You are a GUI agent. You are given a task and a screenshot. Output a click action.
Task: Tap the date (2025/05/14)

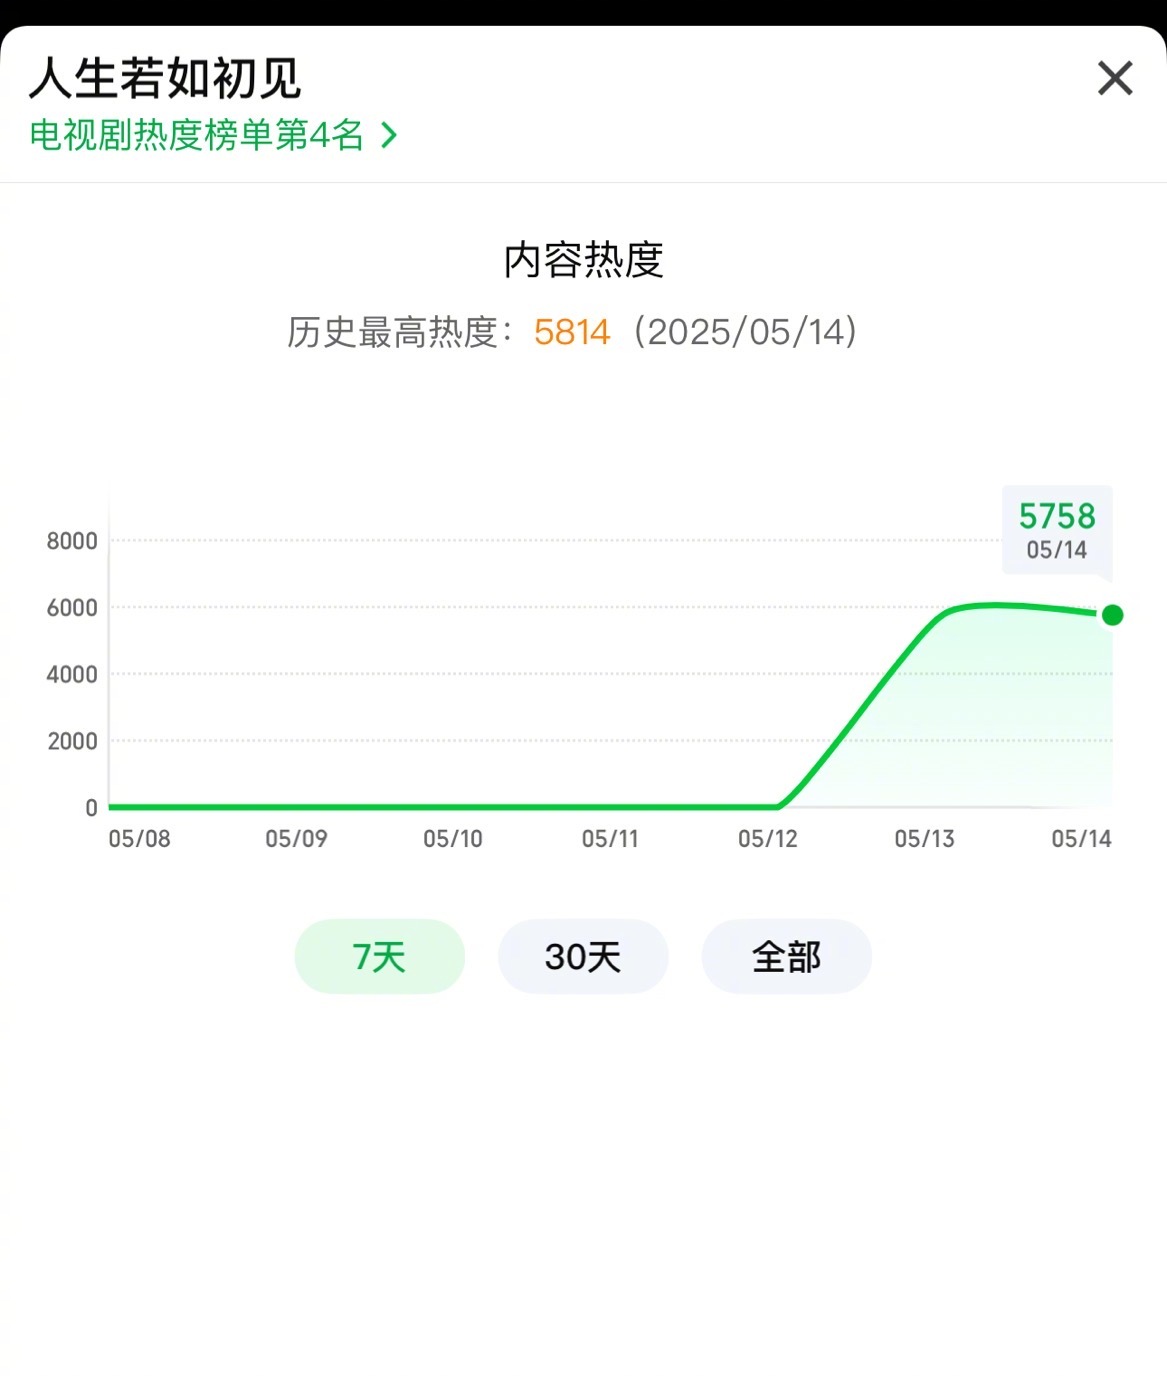pos(746,332)
